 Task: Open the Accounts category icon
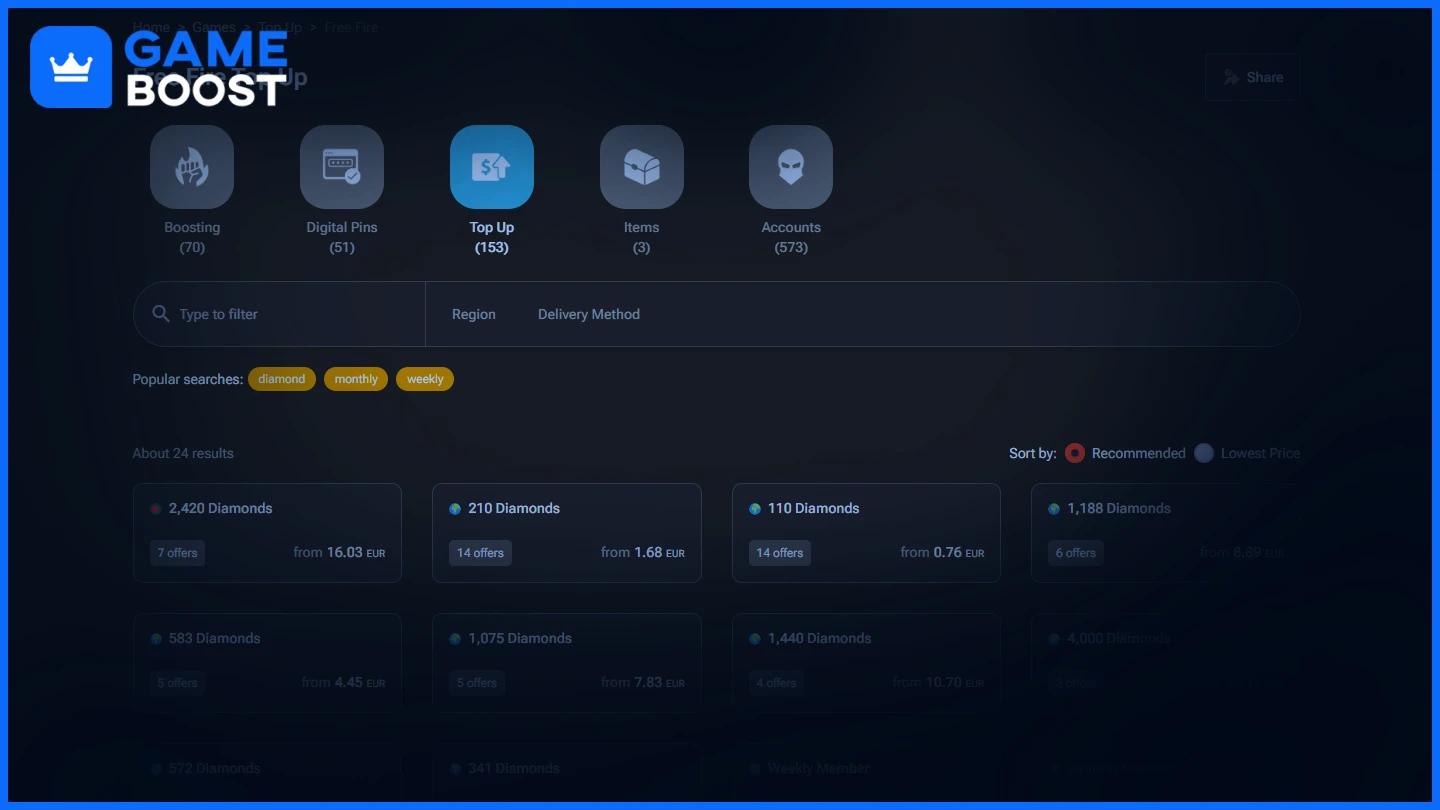coord(791,167)
